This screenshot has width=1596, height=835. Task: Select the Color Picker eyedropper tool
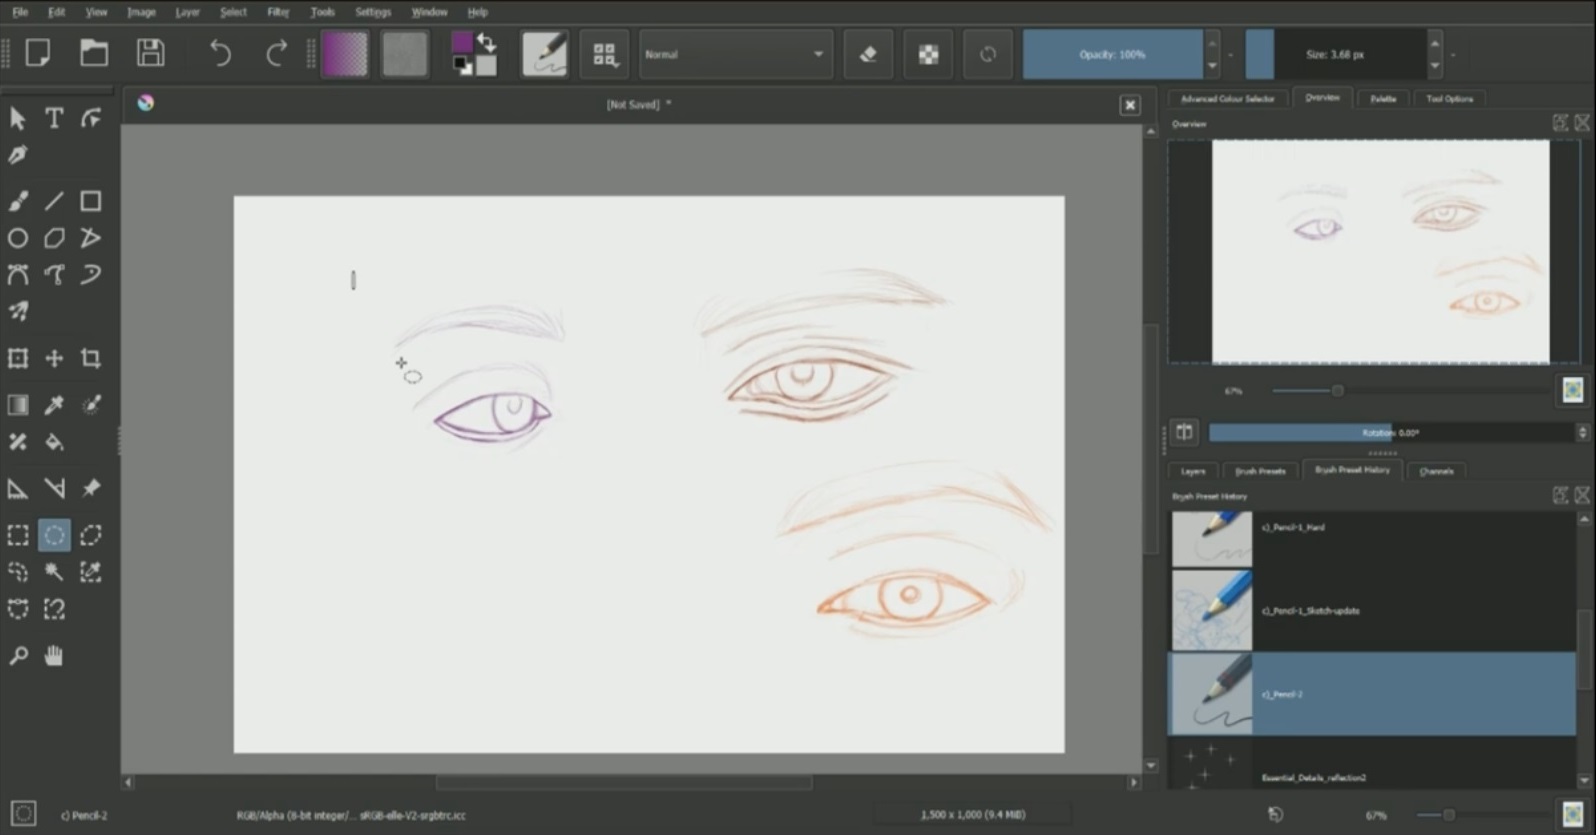pos(54,405)
